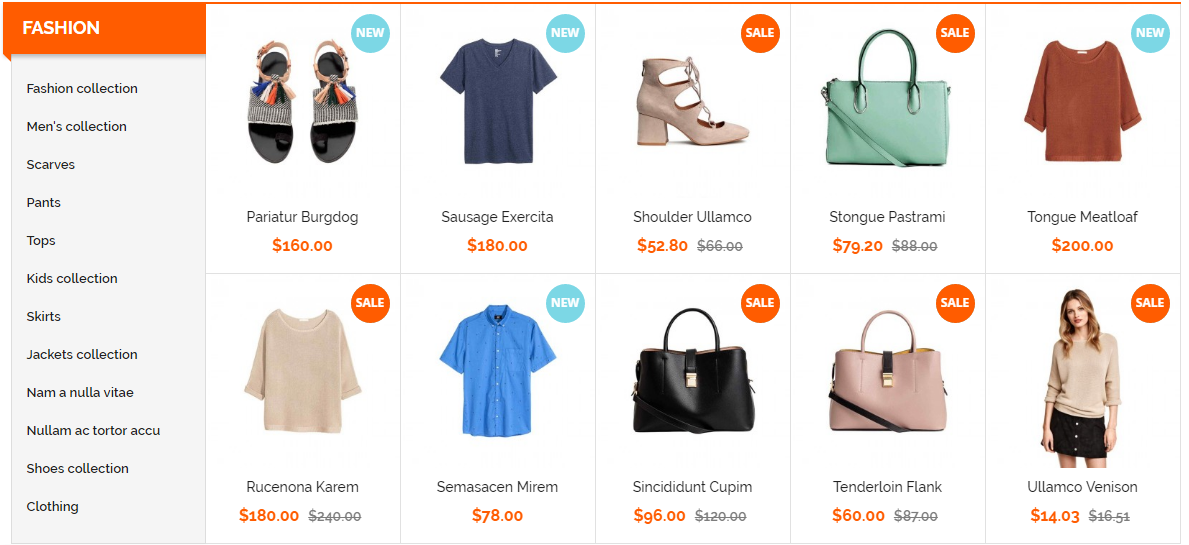Open the Sincididunt Cupim product title
The width and height of the screenshot is (1189, 545).
pyautogui.click(x=692, y=487)
